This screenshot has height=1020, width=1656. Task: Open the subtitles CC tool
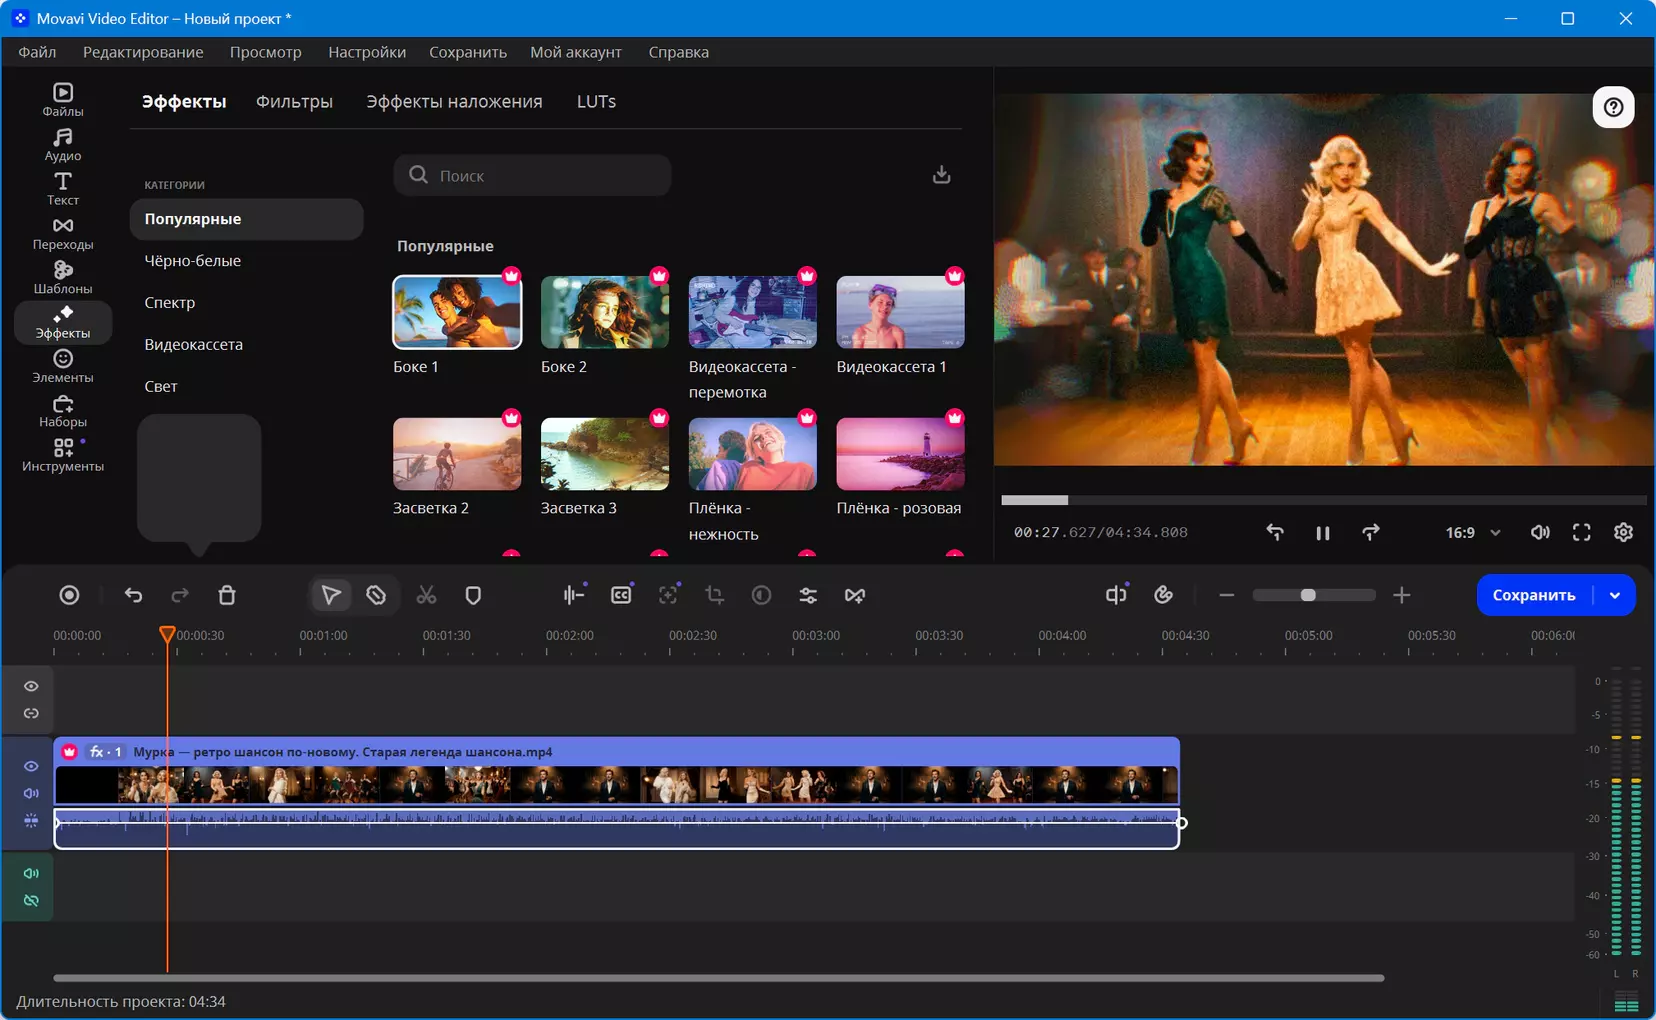621,595
